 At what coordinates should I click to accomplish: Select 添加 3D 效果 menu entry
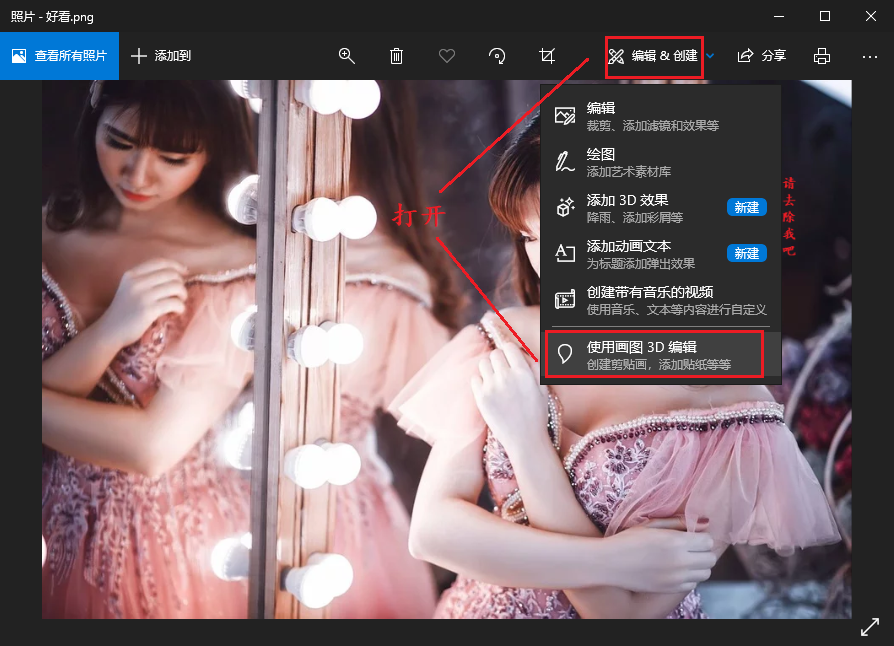[x=660, y=208]
